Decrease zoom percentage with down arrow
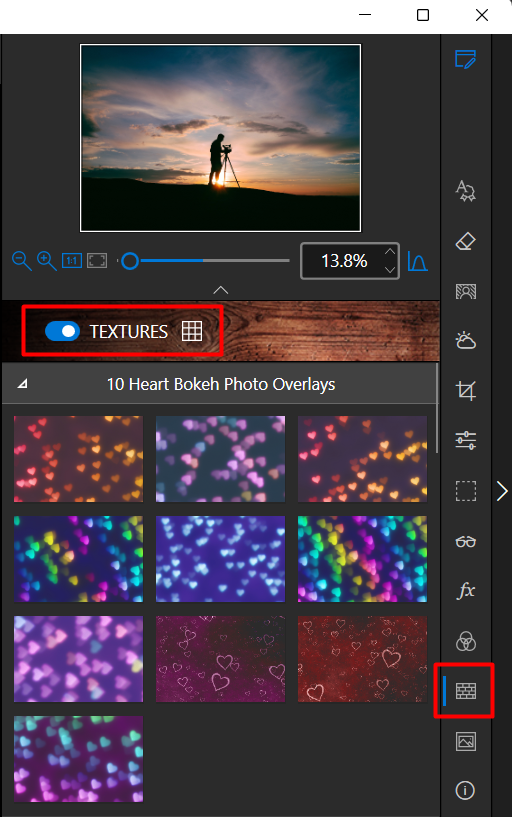Viewport: 512px width, 817px height. (390, 269)
